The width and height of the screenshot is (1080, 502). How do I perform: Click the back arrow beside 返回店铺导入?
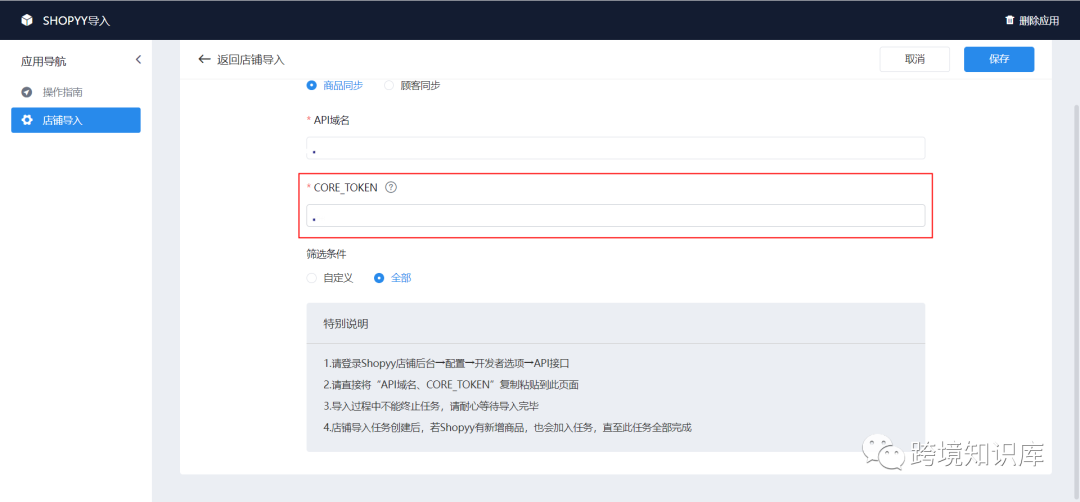[x=204, y=59]
